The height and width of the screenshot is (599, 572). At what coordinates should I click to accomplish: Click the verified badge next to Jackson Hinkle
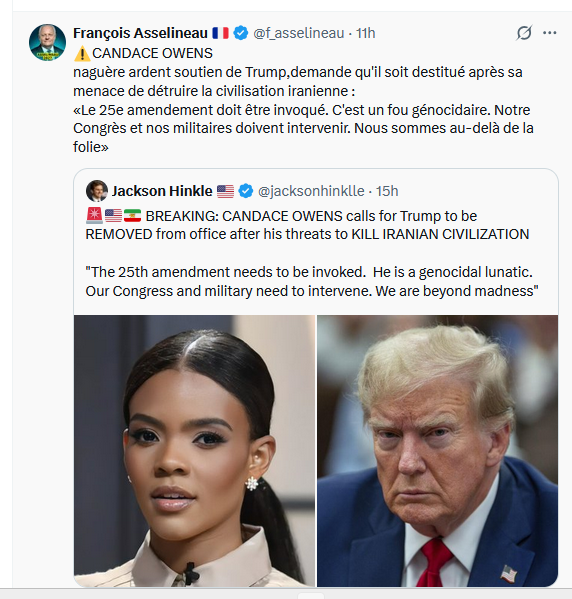point(246,191)
